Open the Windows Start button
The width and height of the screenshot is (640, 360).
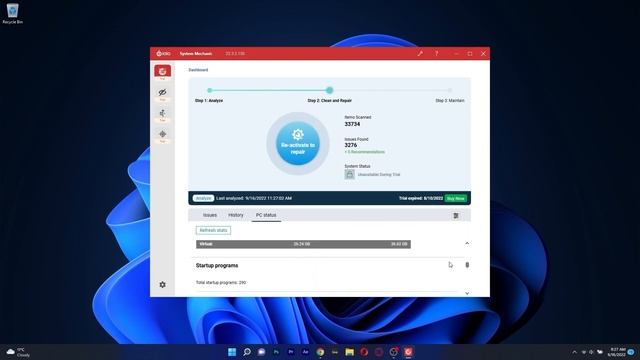tap(232, 352)
